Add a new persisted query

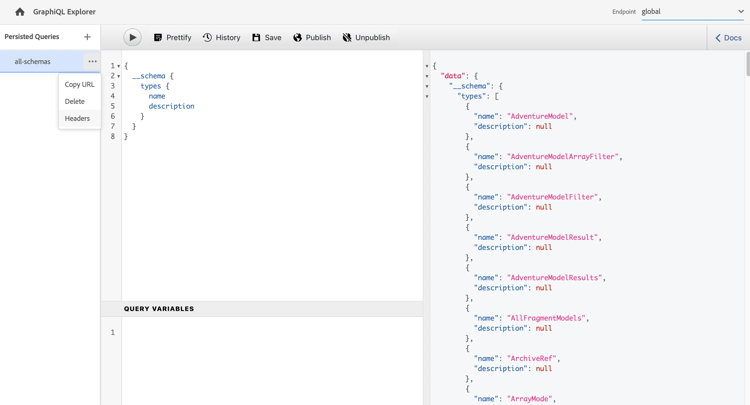click(87, 37)
